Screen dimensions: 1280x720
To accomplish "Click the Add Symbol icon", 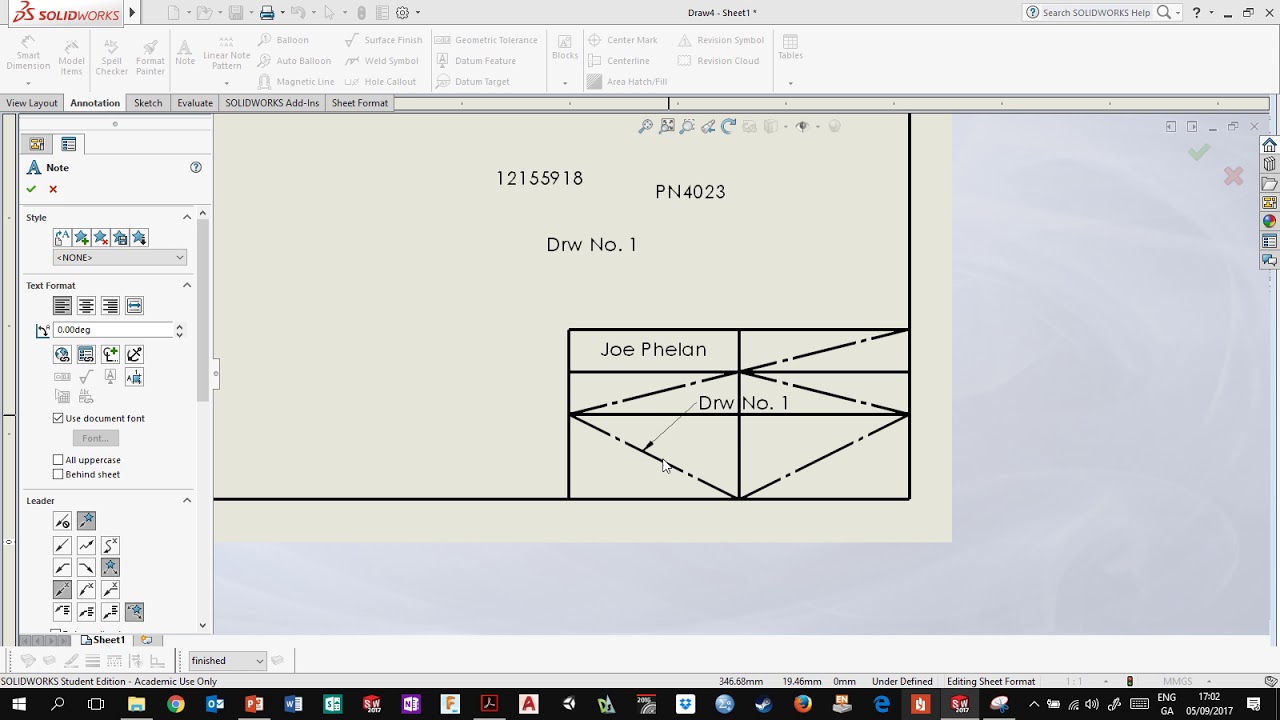I will coord(110,354).
